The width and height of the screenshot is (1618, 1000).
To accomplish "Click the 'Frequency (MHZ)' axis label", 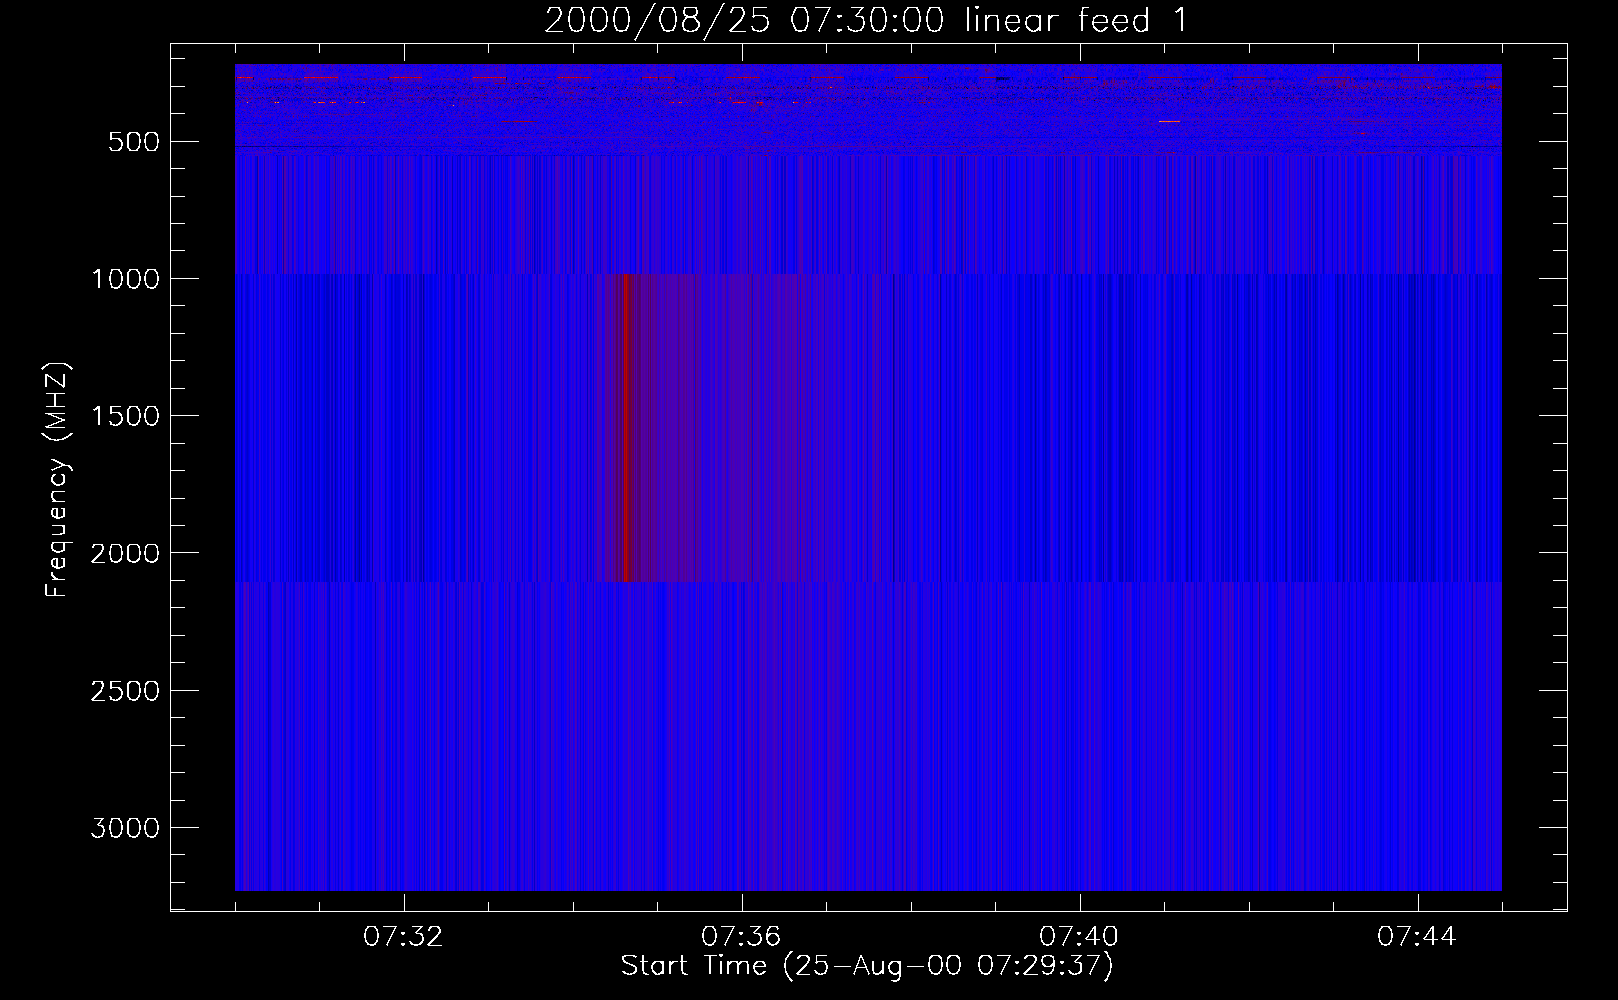I will coord(57,480).
